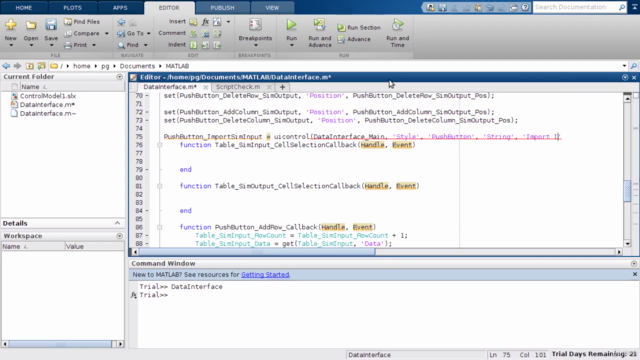Click the quick access paste icon

click(478, 7)
